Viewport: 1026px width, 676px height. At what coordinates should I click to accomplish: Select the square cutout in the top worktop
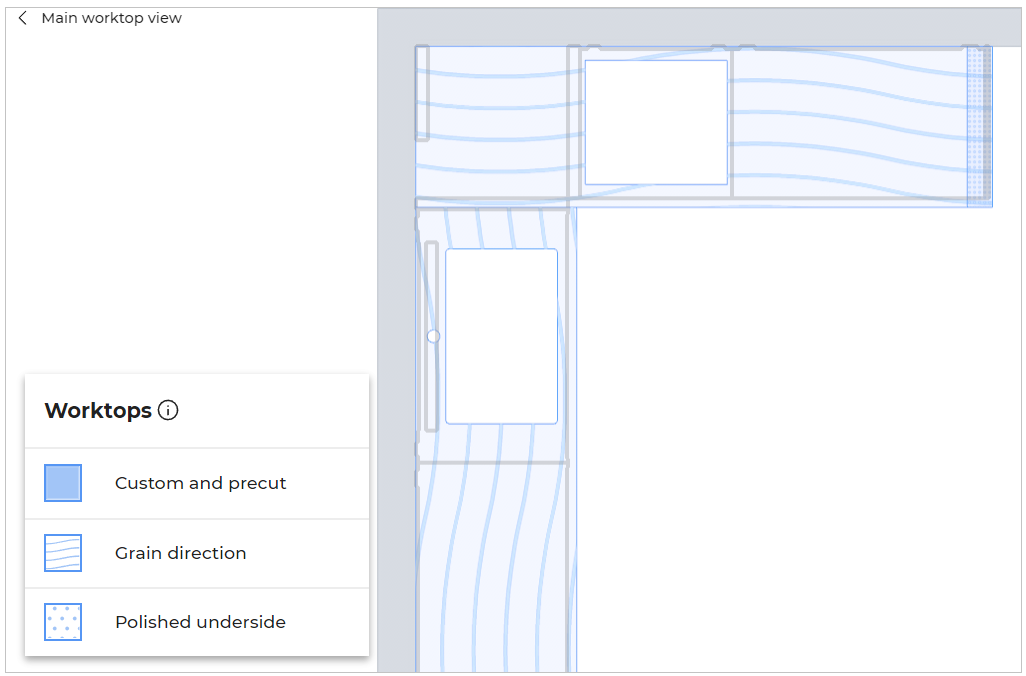tap(655, 122)
